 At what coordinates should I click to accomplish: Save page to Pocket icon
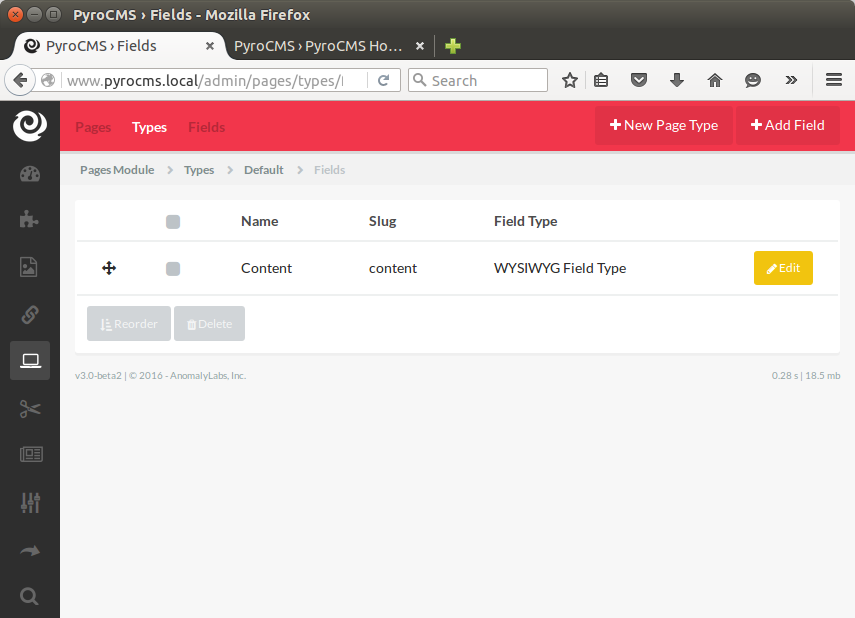639,81
